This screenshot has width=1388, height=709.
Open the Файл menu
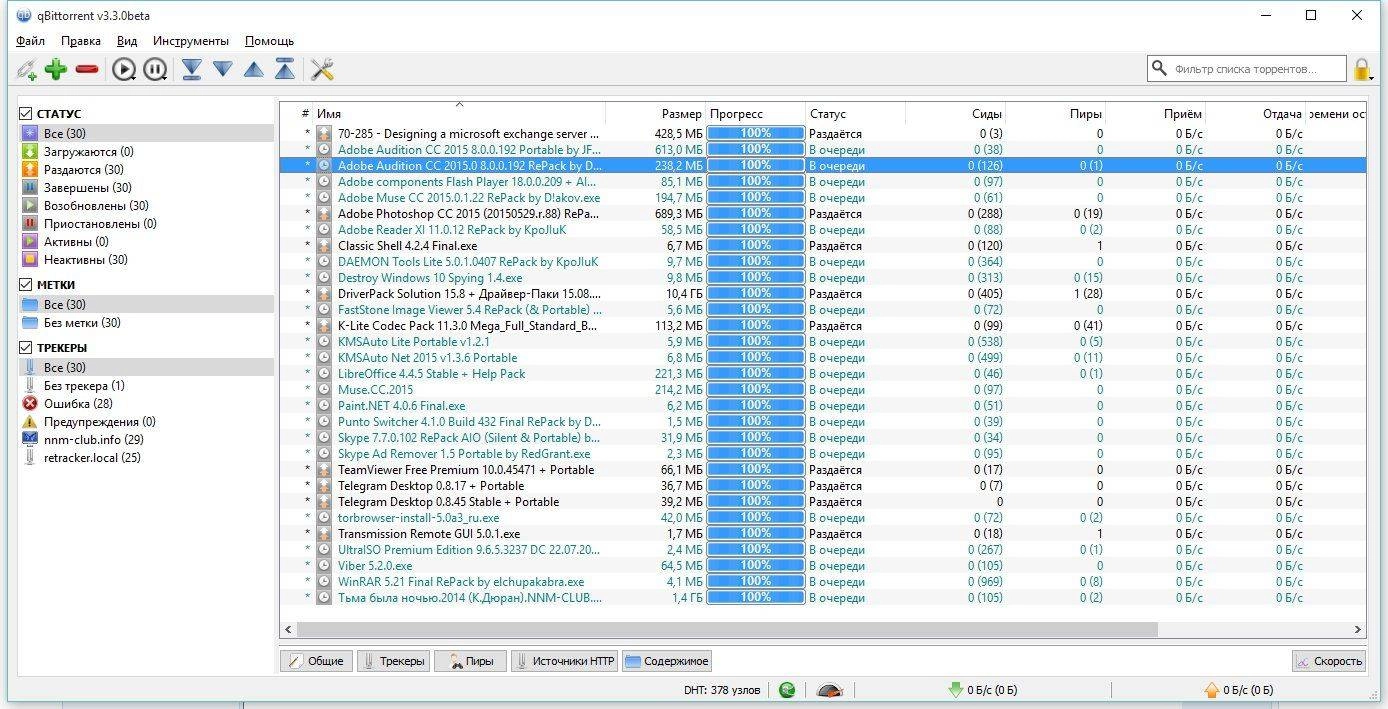click(x=30, y=41)
